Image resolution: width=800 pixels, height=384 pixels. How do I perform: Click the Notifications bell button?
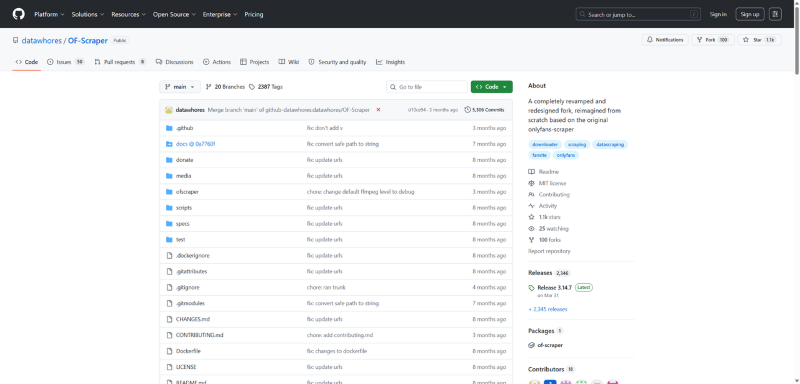(665, 40)
